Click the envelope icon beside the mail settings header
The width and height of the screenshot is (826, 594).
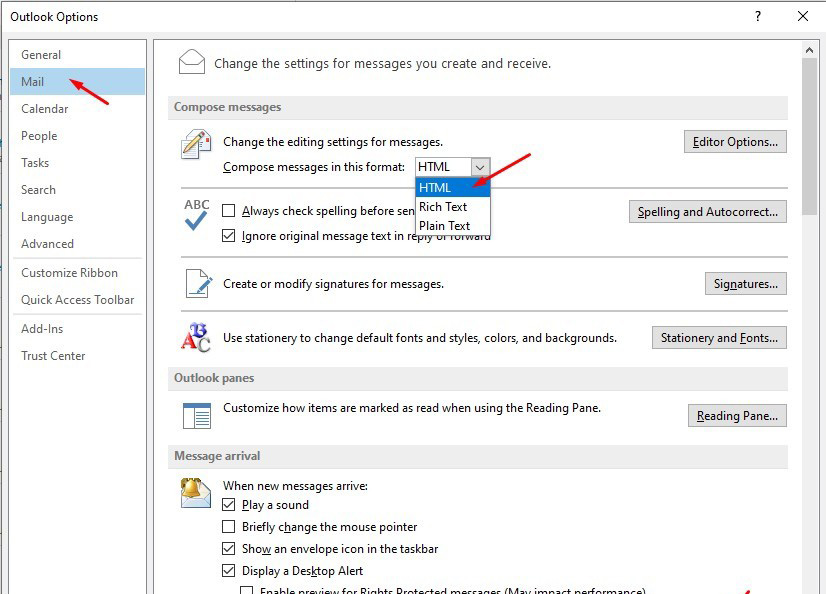pyautogui.click(x=191, y=62)
